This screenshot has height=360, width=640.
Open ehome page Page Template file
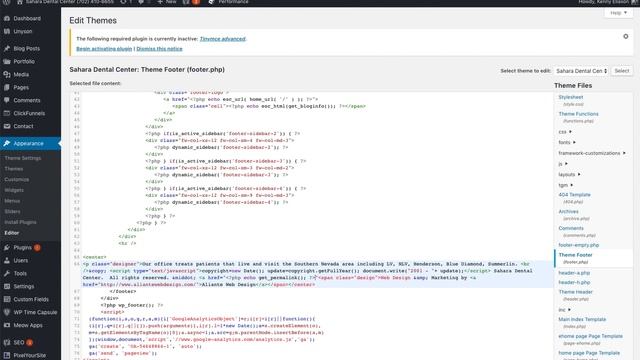(590, 336)
